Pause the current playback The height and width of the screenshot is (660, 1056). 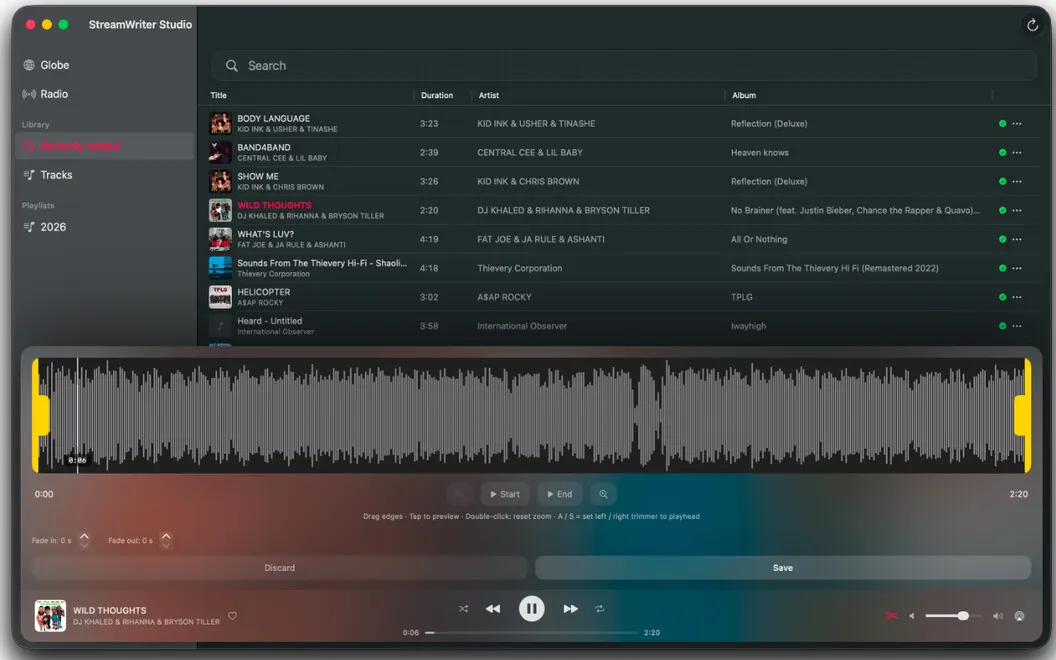point(531,609)
